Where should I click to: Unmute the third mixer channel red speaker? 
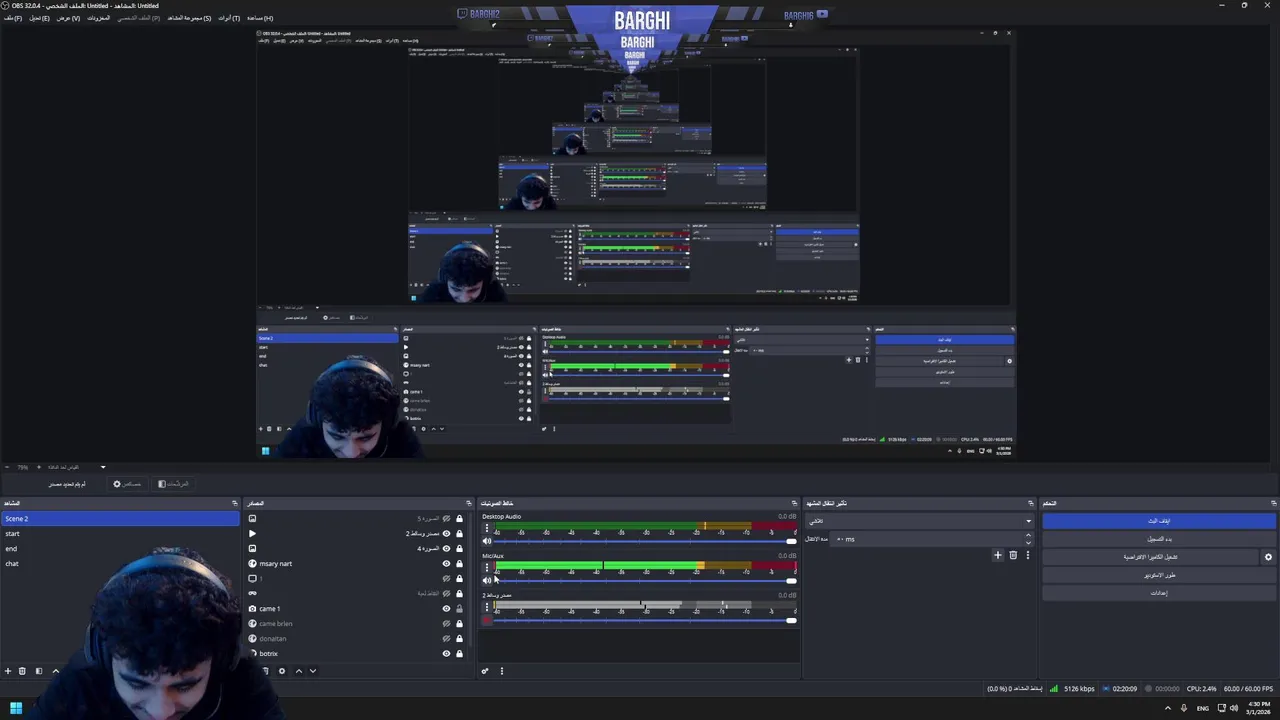(x=487, y=620)
